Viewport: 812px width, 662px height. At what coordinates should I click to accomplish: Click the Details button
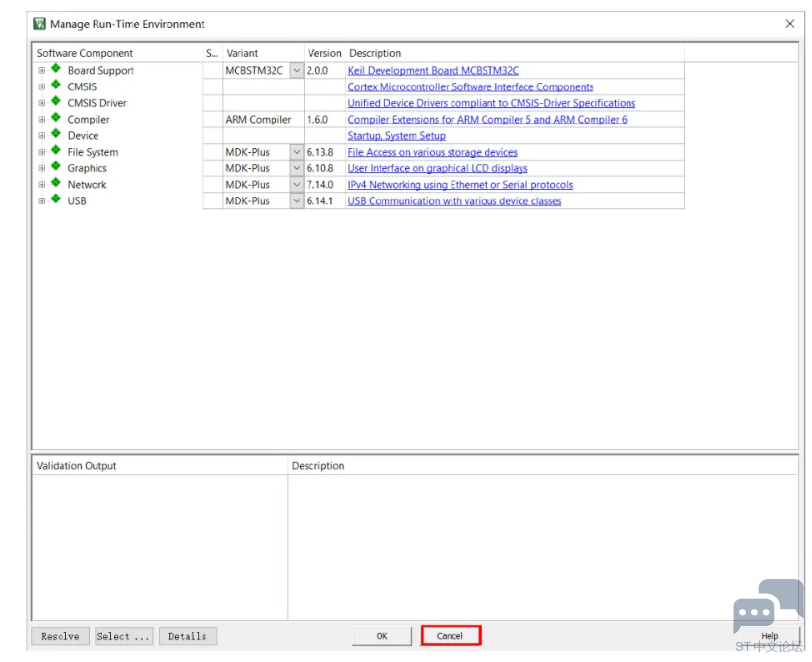187,636
